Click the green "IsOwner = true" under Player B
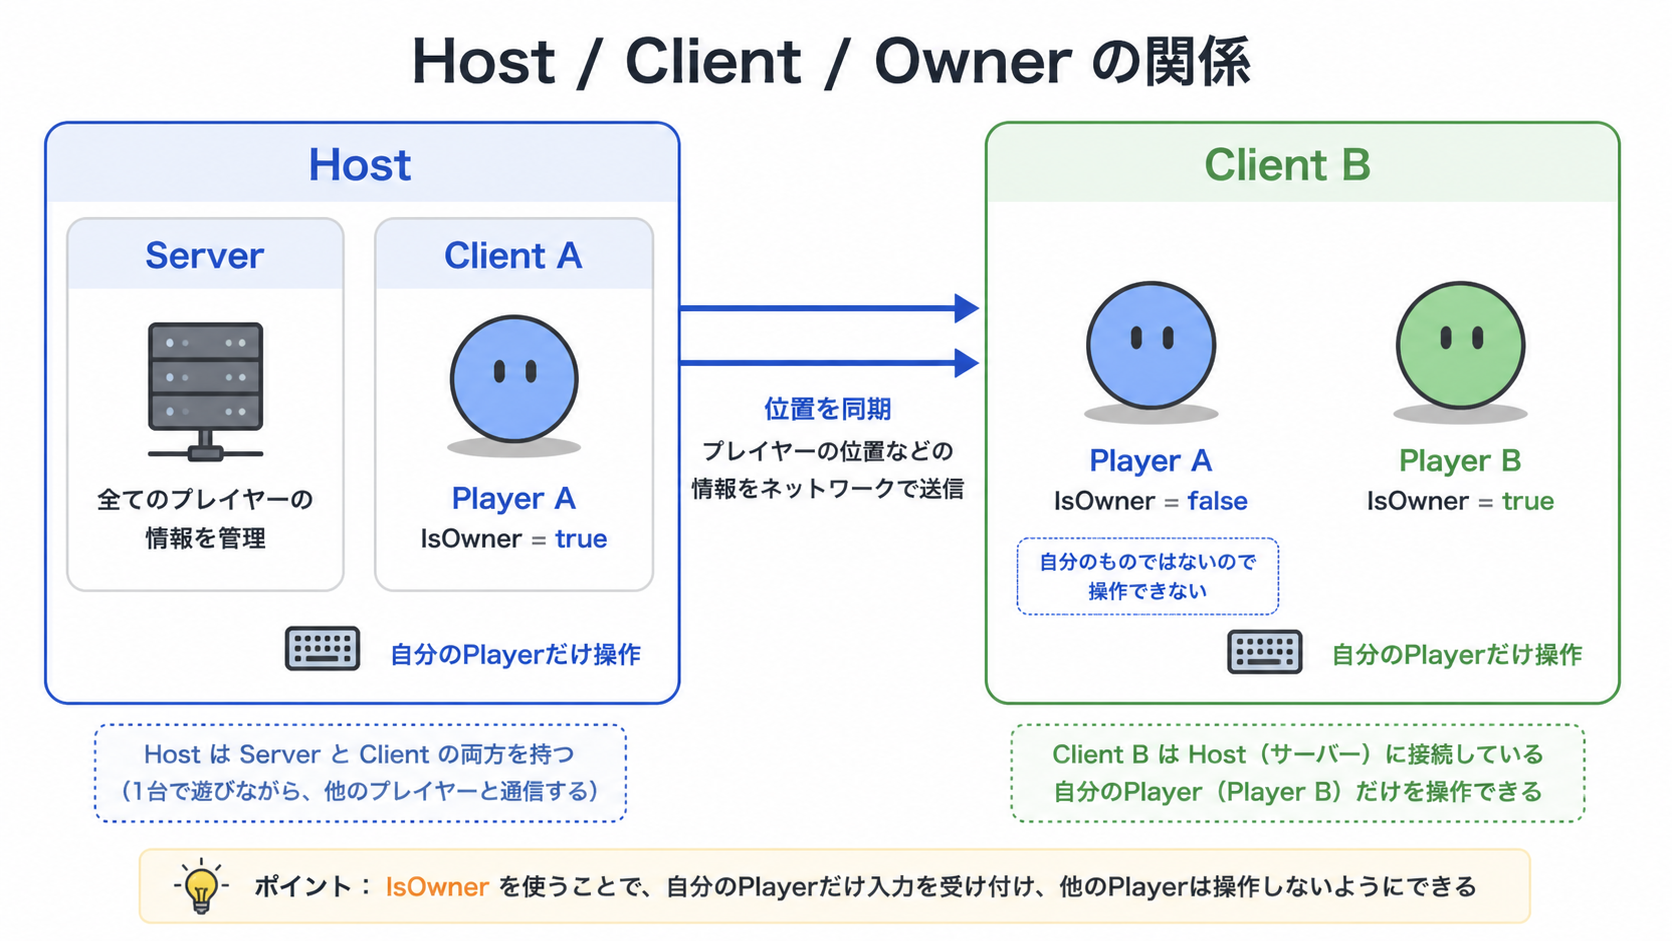 1460,501
